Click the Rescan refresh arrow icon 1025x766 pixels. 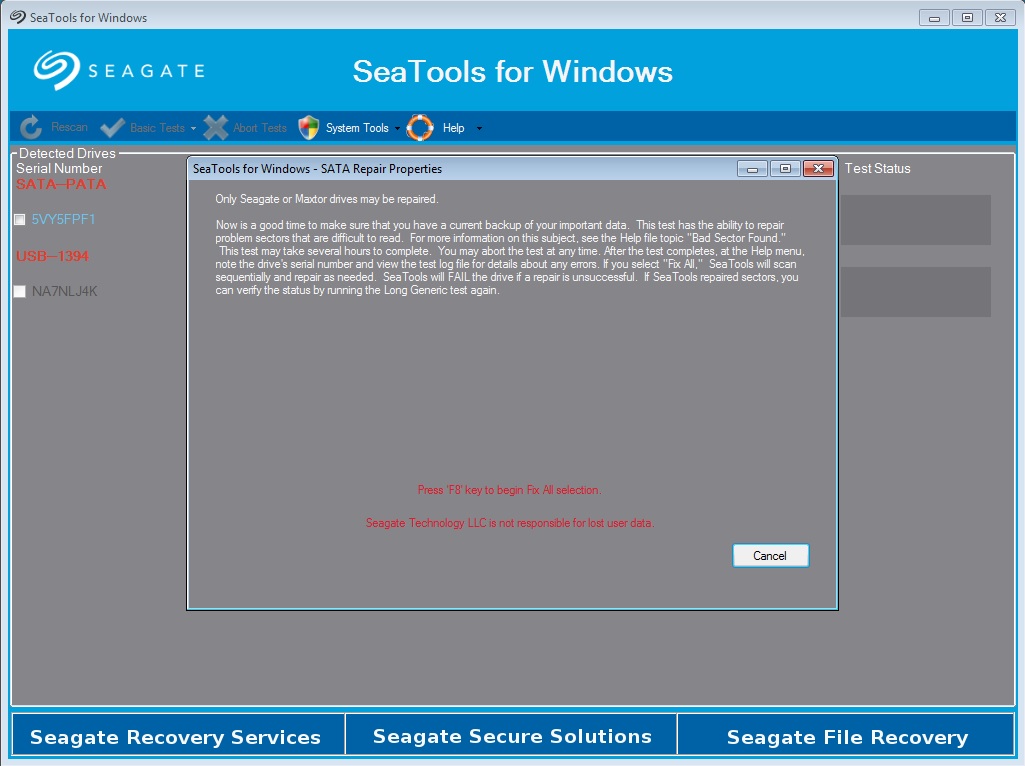pyautogui.click(x=31, y=127)
